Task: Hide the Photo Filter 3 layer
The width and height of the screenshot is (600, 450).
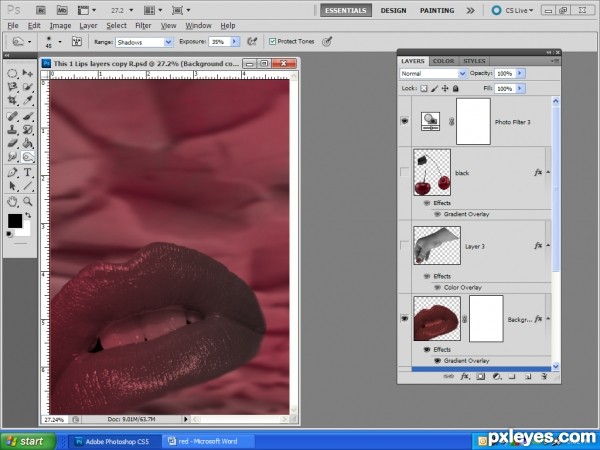Action: coord(404,121)
